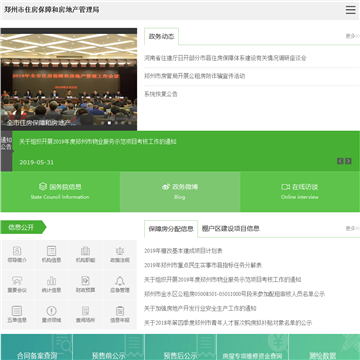Open 预售后公示 tile

click(x=181, y=347)
